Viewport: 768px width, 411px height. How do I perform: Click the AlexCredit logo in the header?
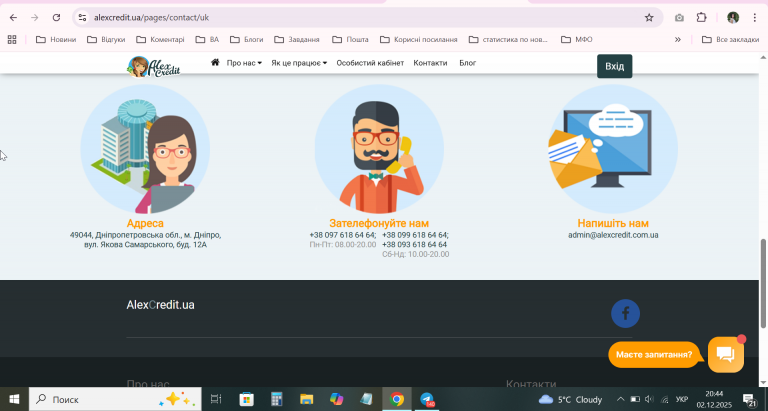(x=154, y=67)
